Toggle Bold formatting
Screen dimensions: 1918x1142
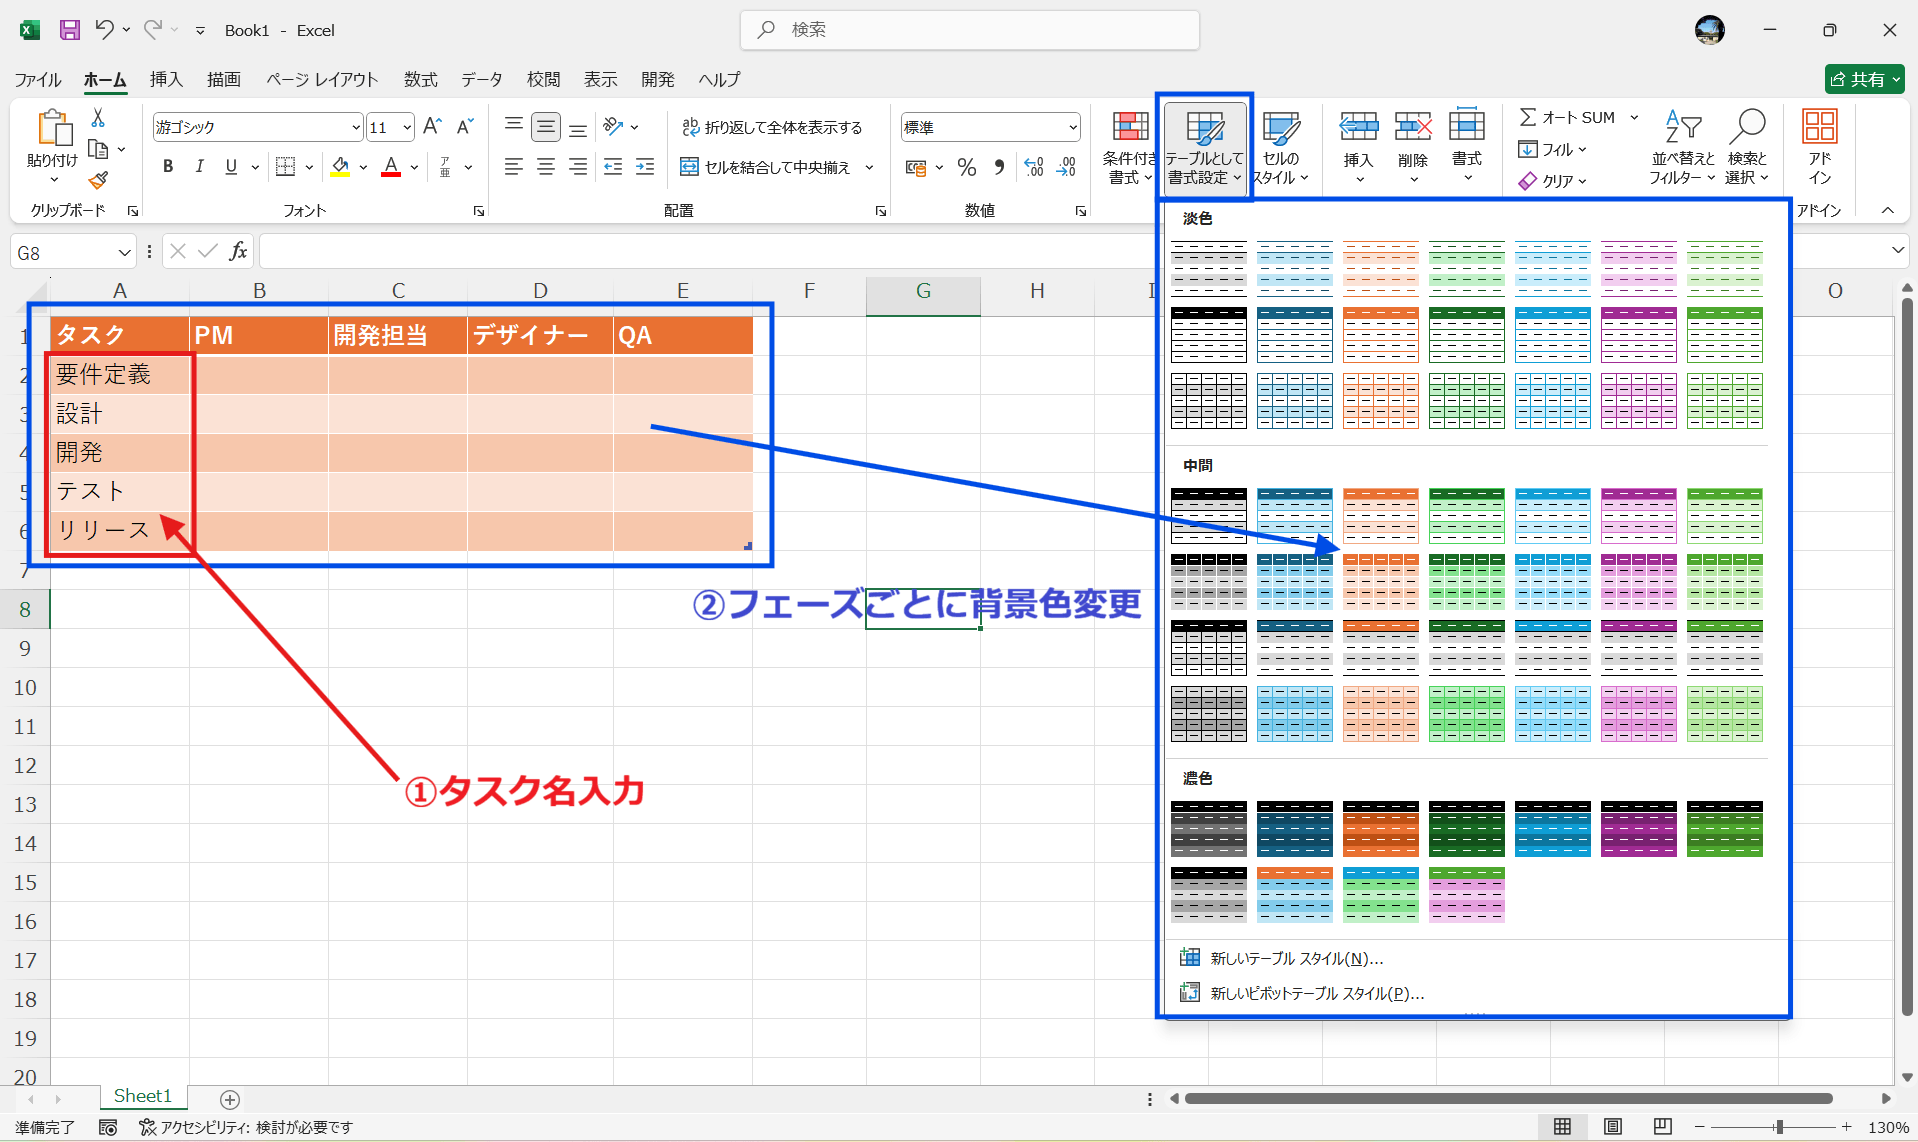pyautogui.click(x=168, y=167)
